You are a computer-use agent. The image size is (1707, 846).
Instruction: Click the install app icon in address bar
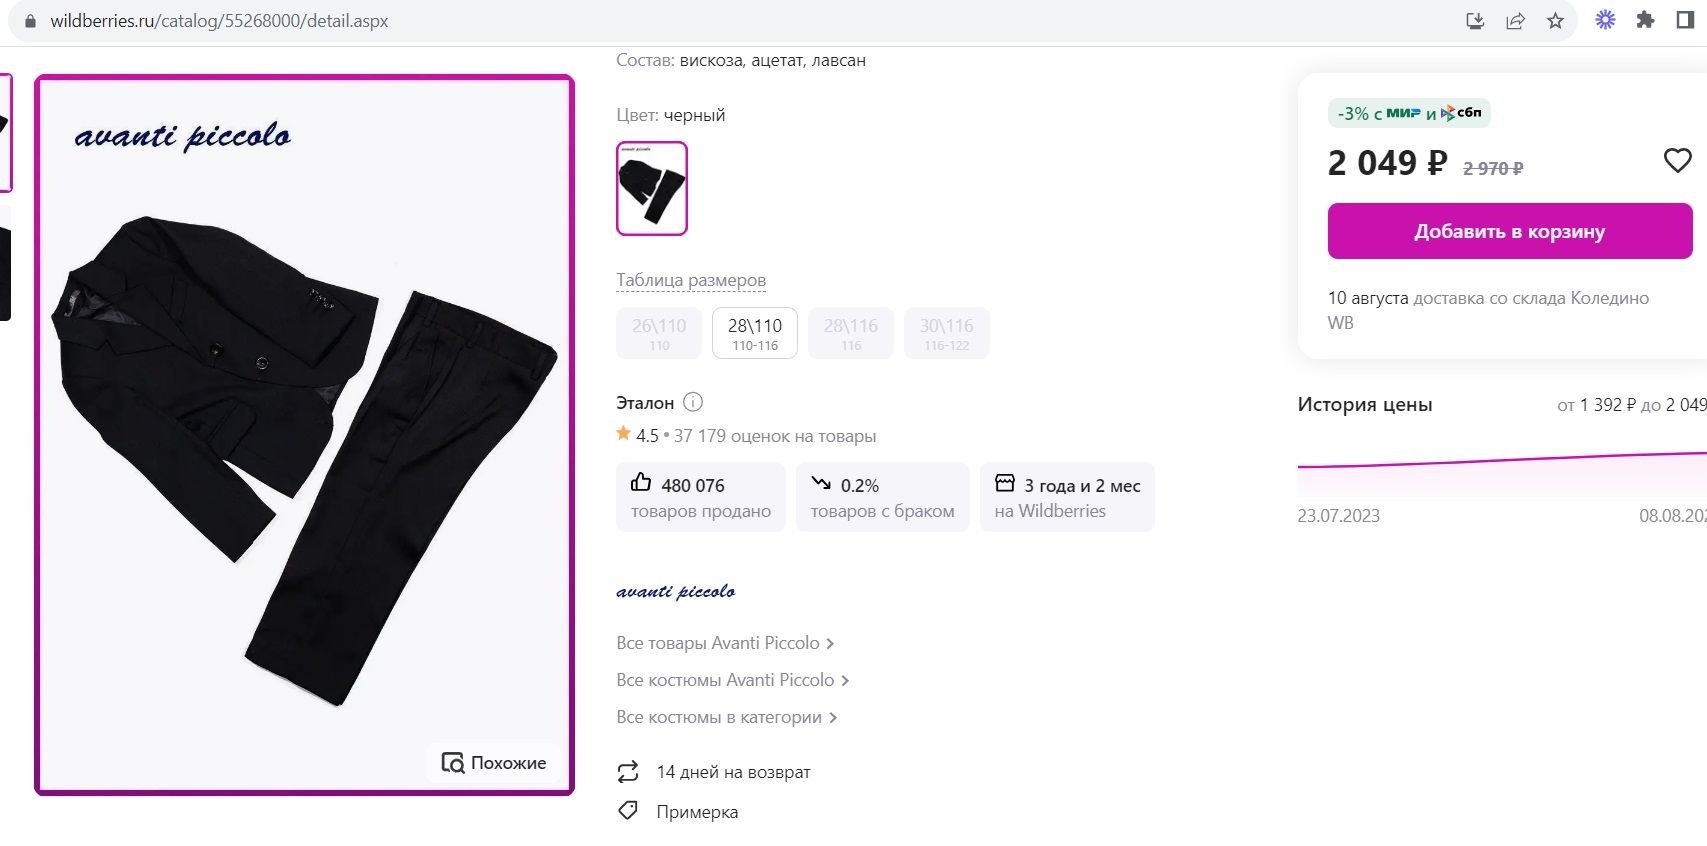(1475, 21)
